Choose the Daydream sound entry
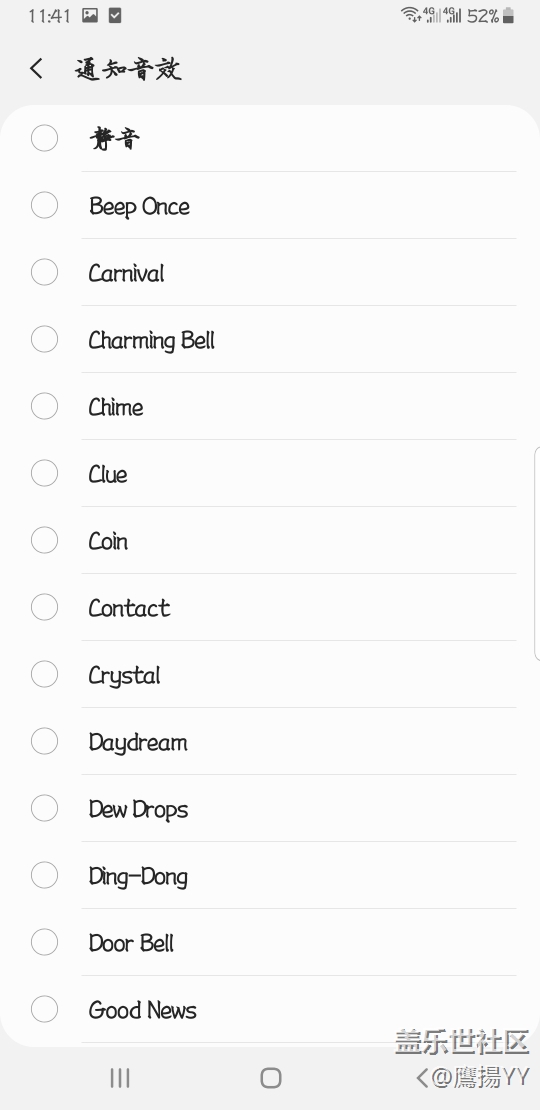 coord(270,741)
